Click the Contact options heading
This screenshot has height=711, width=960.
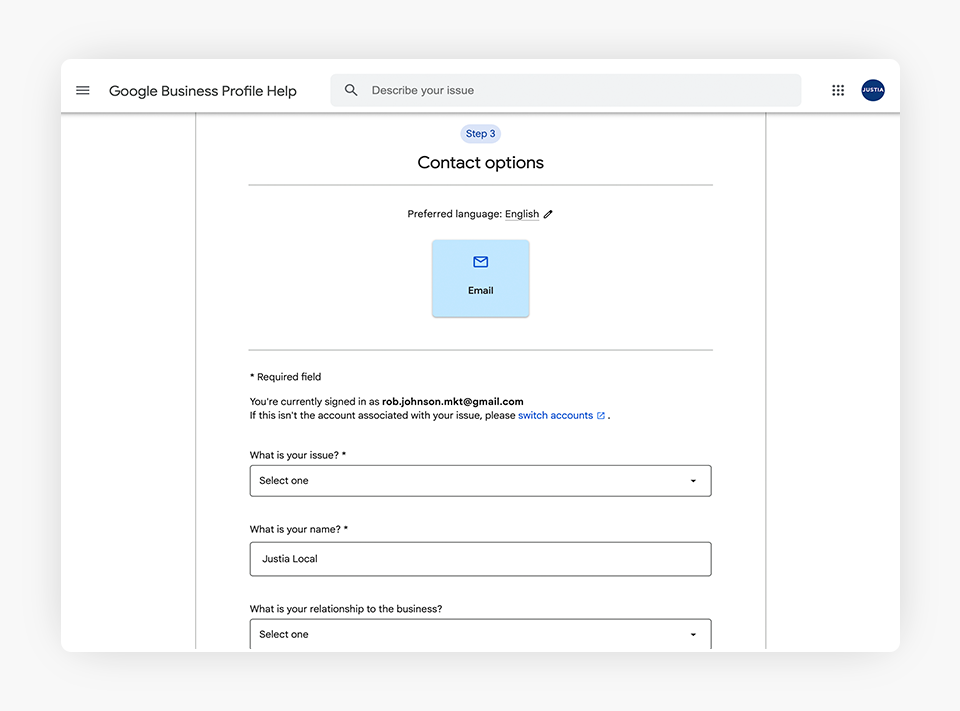[x=480, y=163]
